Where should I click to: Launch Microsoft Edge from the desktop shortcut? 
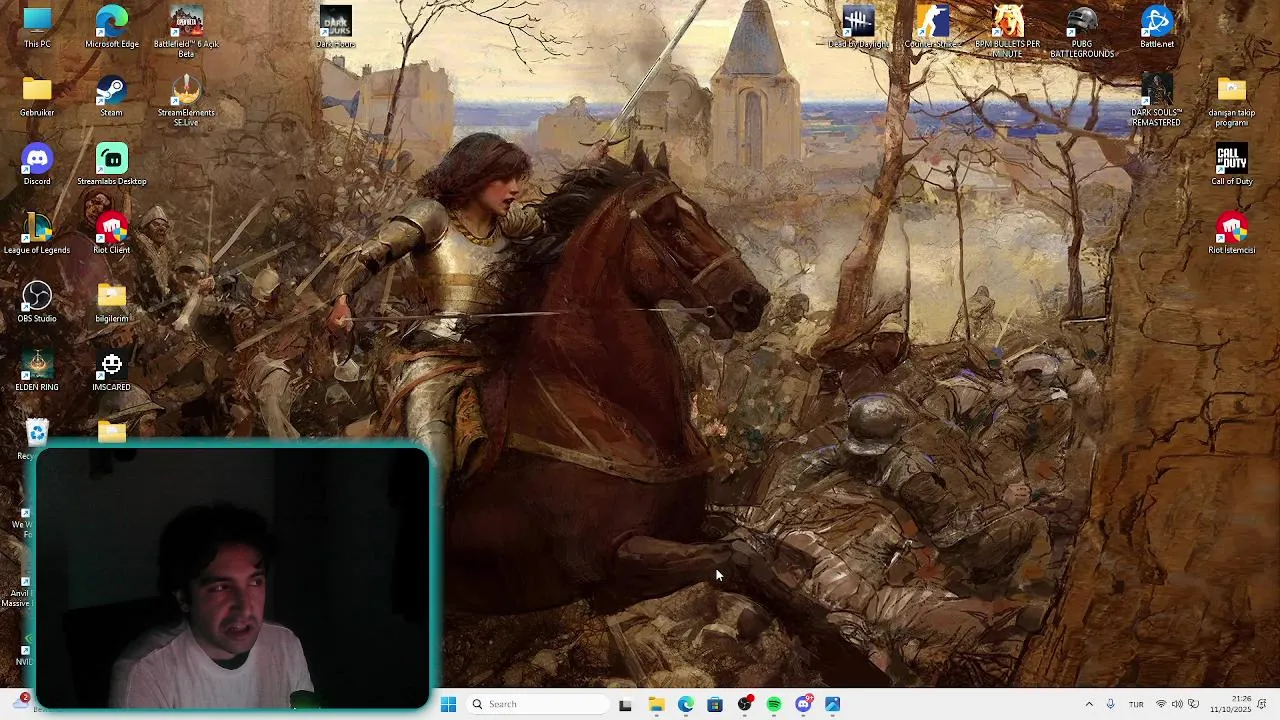pyautogui.click(x=112, y=27)
